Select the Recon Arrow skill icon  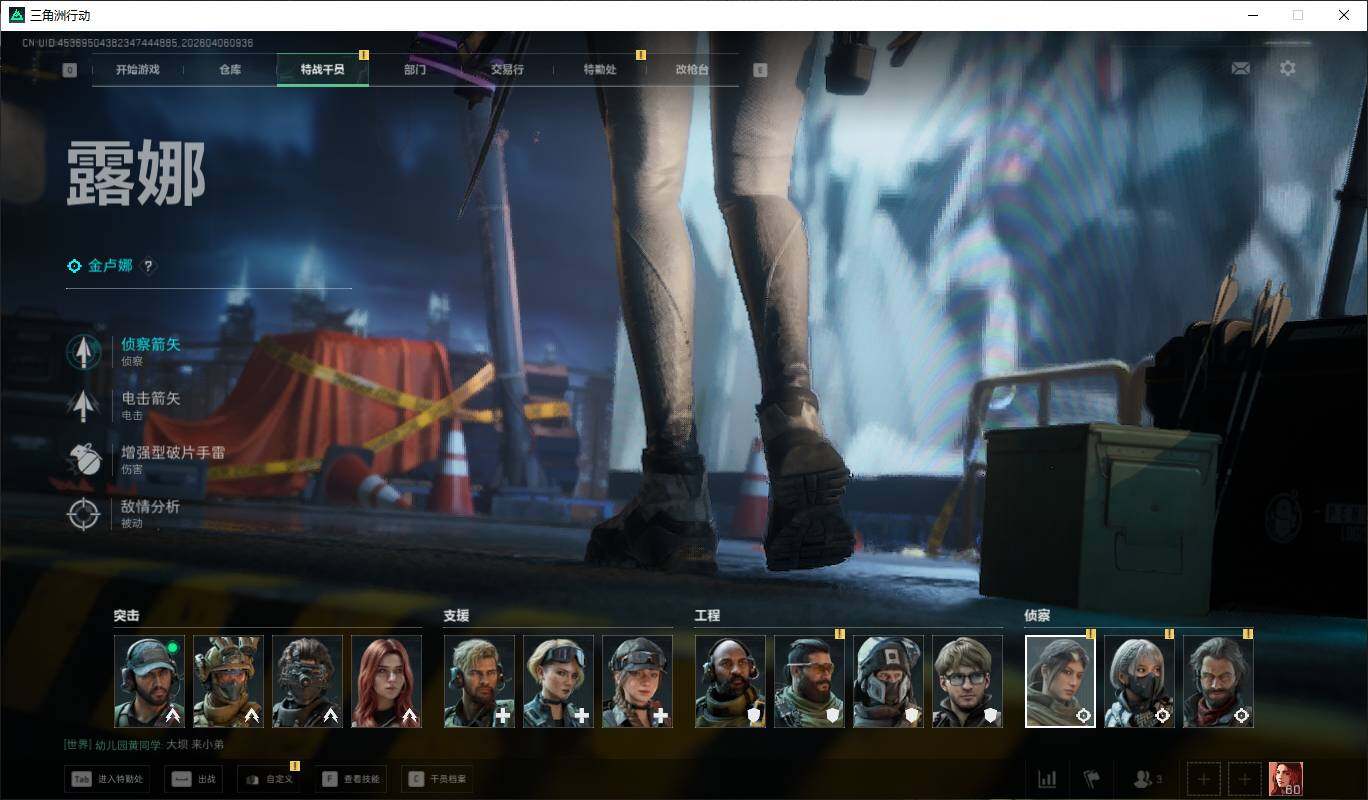point(84,351)
